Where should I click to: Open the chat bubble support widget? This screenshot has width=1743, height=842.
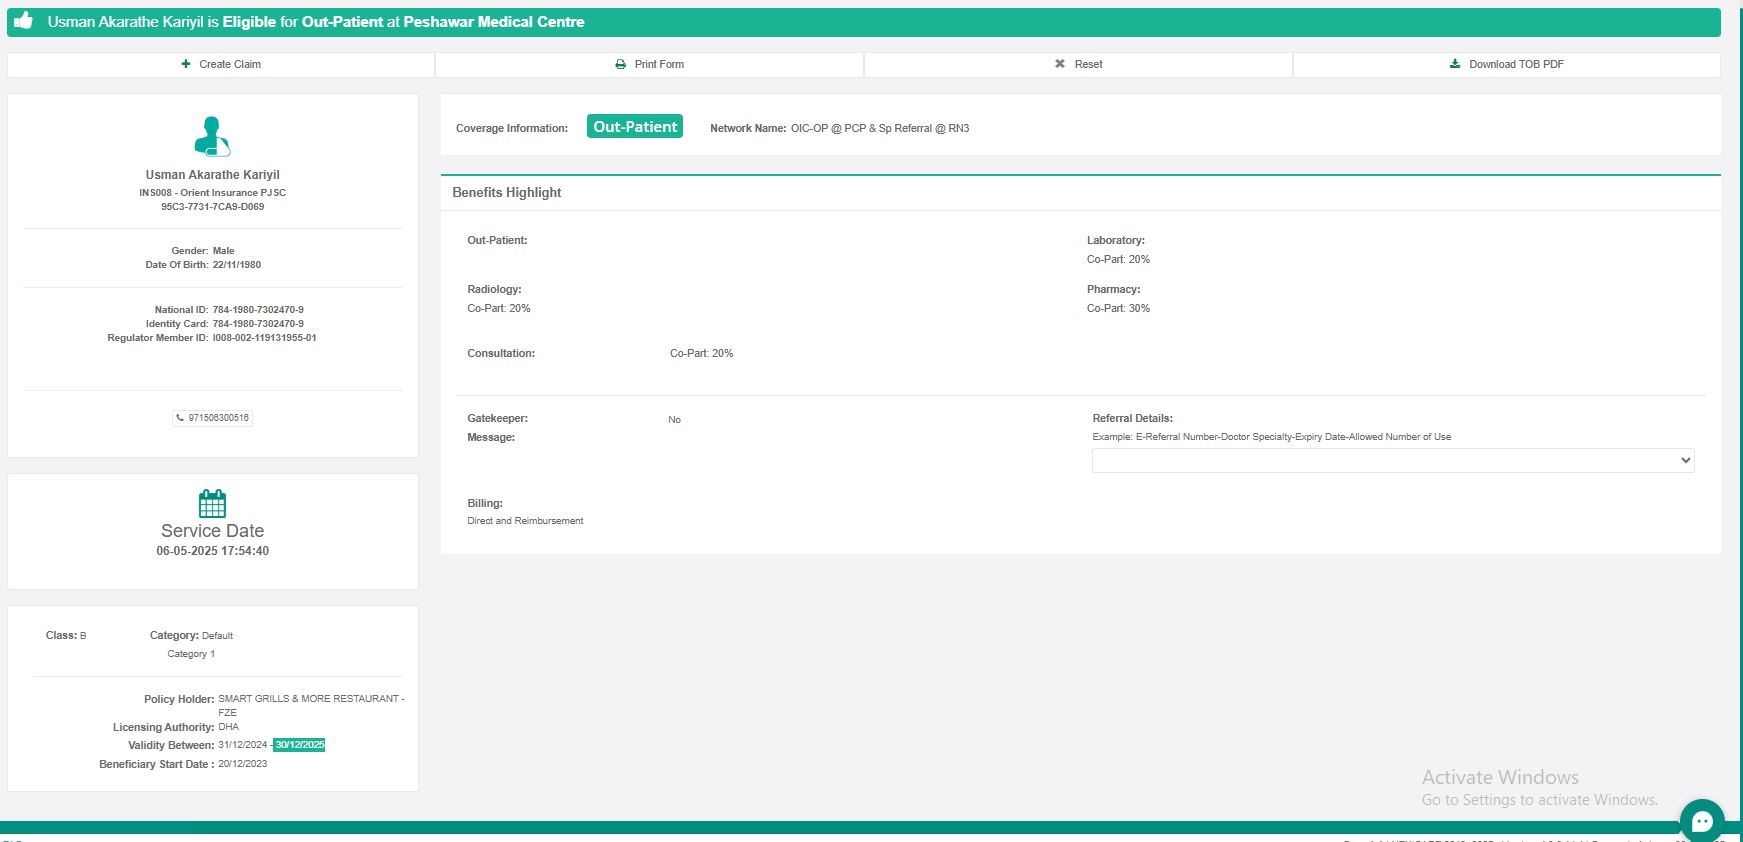[1702, 820]
